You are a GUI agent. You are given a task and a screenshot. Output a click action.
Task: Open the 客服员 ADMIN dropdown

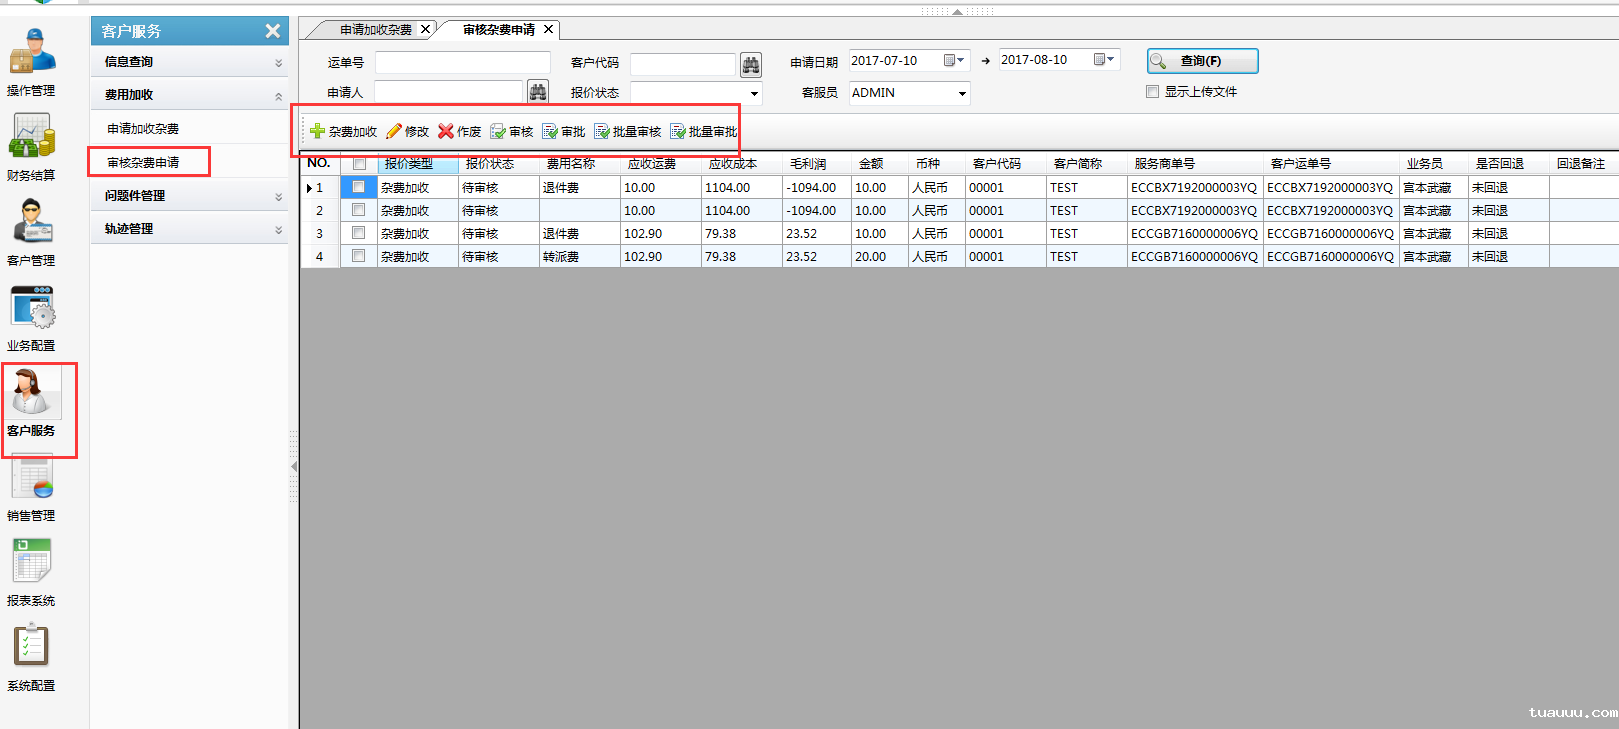pyautogui.click(x=962, y=93)
